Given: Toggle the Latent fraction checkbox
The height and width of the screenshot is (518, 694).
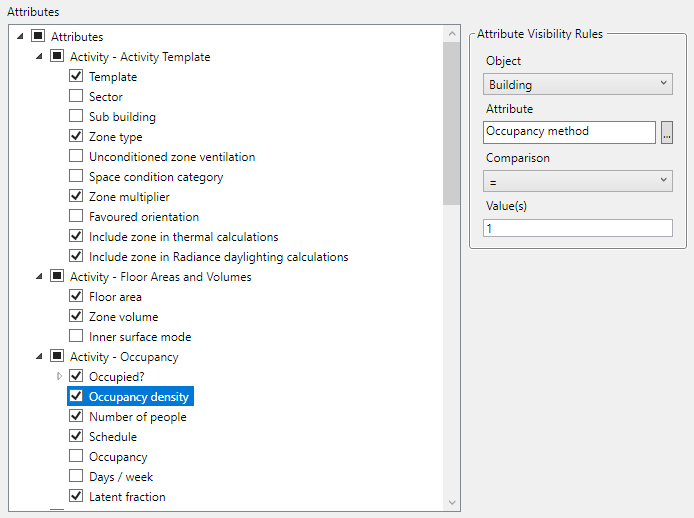Looking at the screenshot, I should pos(76,497).
